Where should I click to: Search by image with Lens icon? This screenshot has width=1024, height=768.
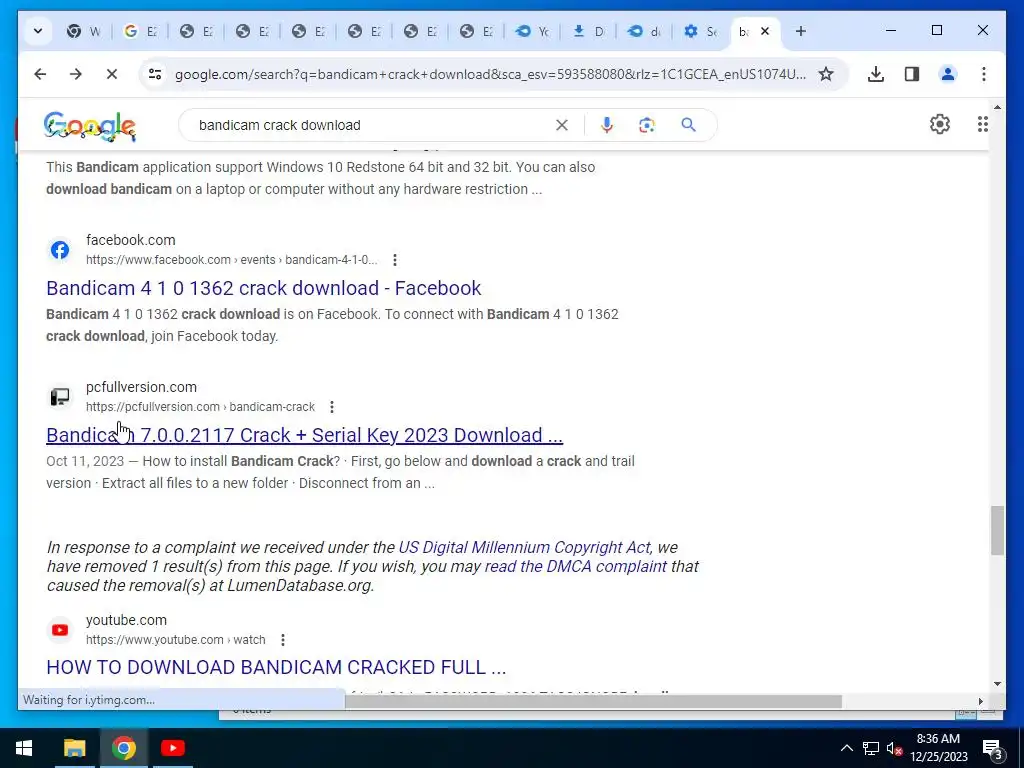647,125
